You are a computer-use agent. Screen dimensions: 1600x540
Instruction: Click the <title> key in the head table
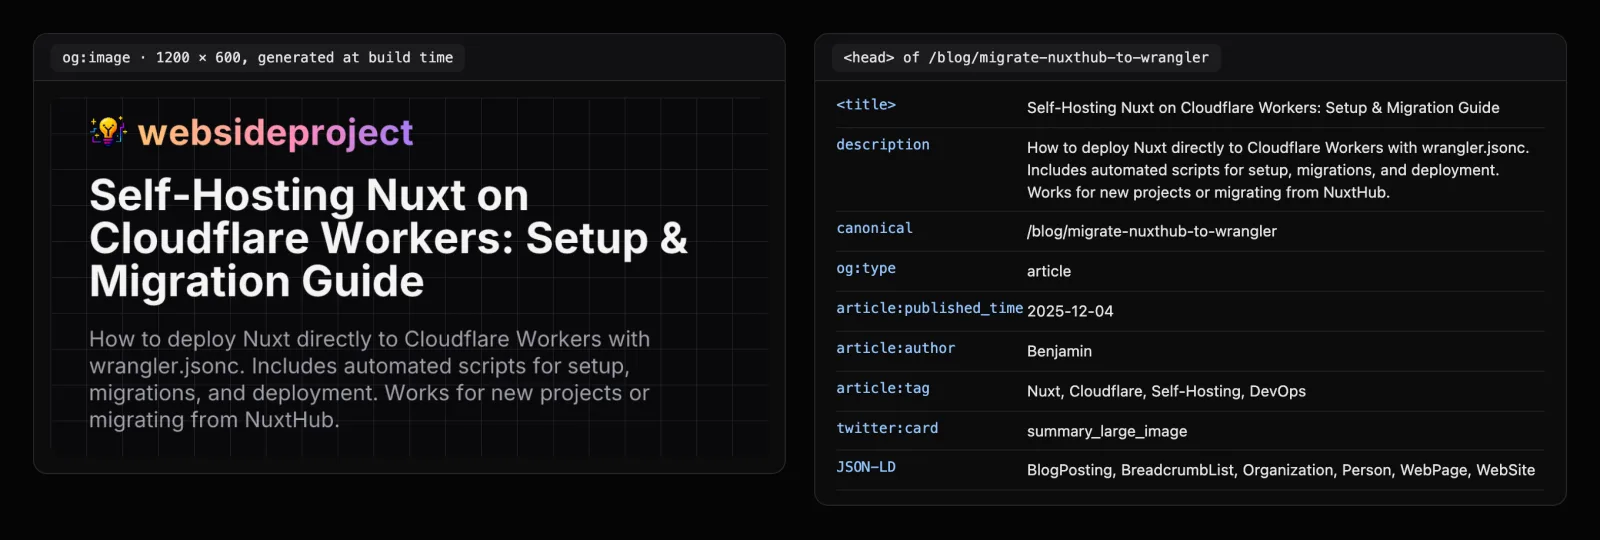(x=866, y=105)
